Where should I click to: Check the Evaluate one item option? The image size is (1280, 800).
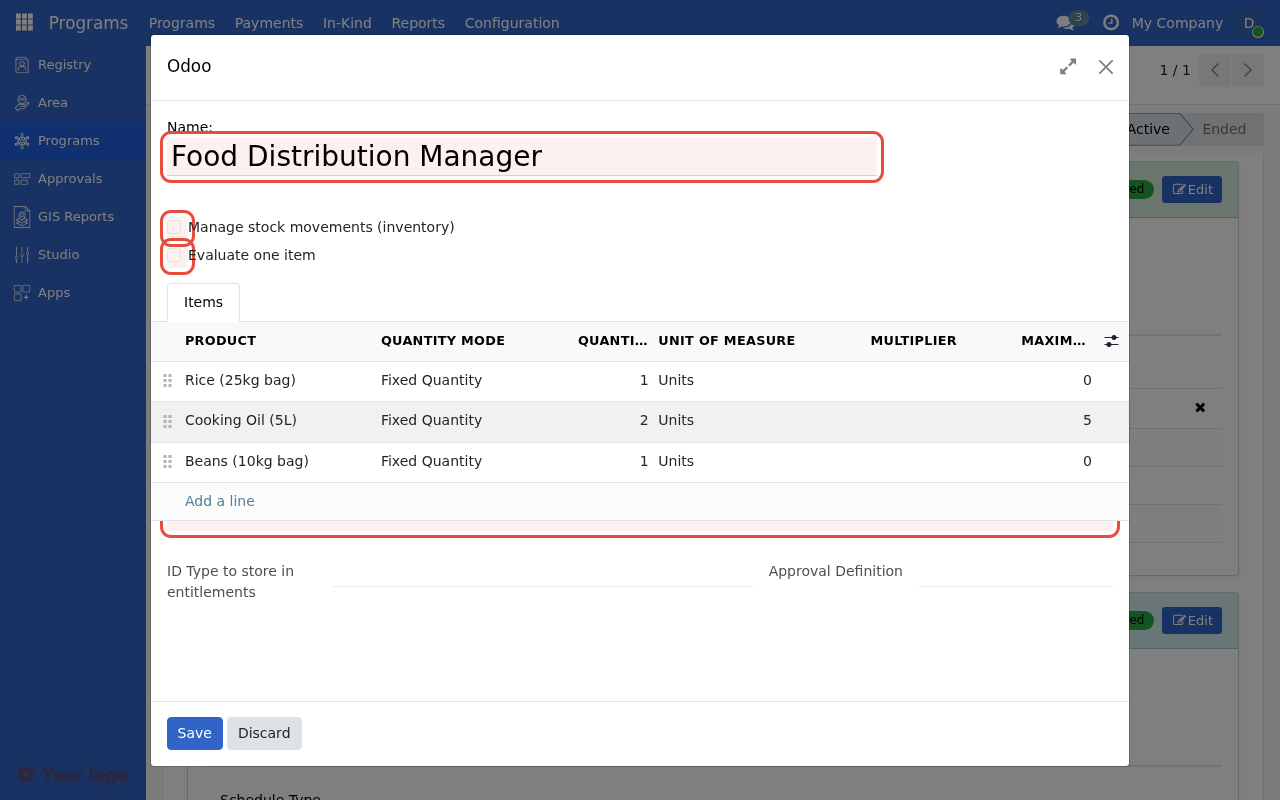(x=176, y=255)
